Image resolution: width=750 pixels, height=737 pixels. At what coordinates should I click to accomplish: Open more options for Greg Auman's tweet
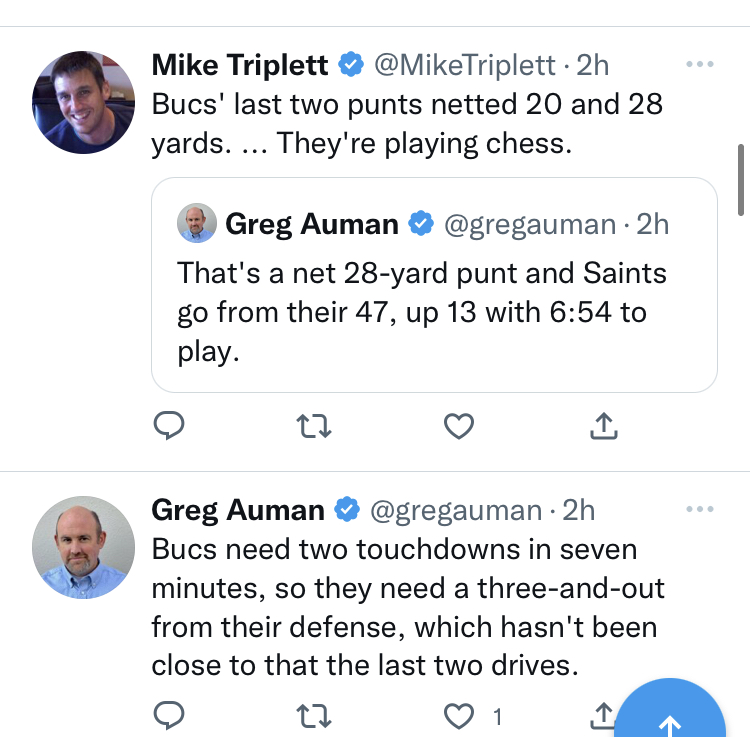tap(700, 510)
